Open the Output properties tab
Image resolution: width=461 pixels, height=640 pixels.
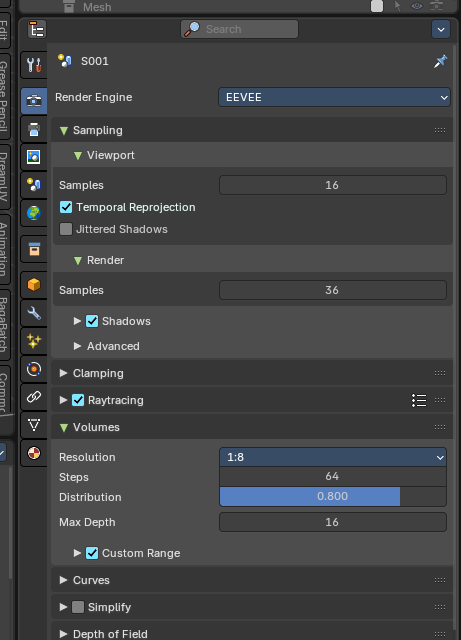[x=34, y=129]
